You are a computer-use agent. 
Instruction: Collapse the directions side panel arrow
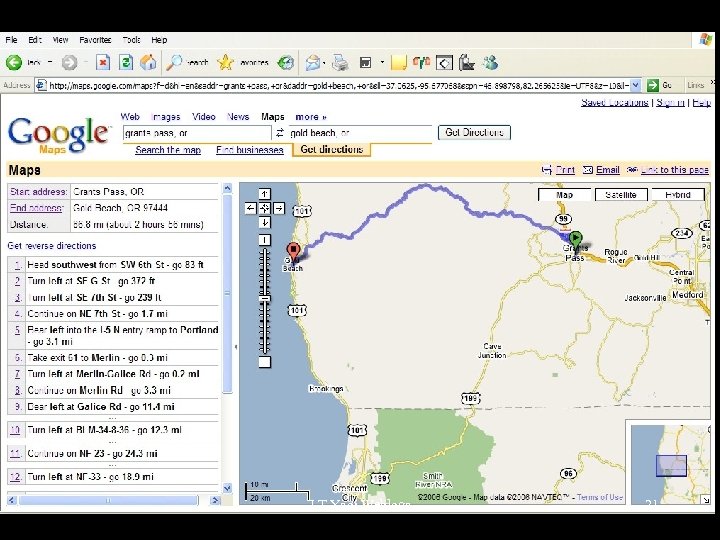coord(236,347)
